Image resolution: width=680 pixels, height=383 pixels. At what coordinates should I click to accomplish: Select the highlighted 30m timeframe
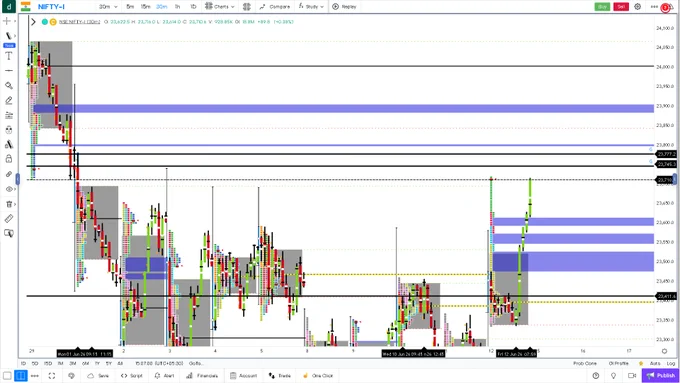161,7
